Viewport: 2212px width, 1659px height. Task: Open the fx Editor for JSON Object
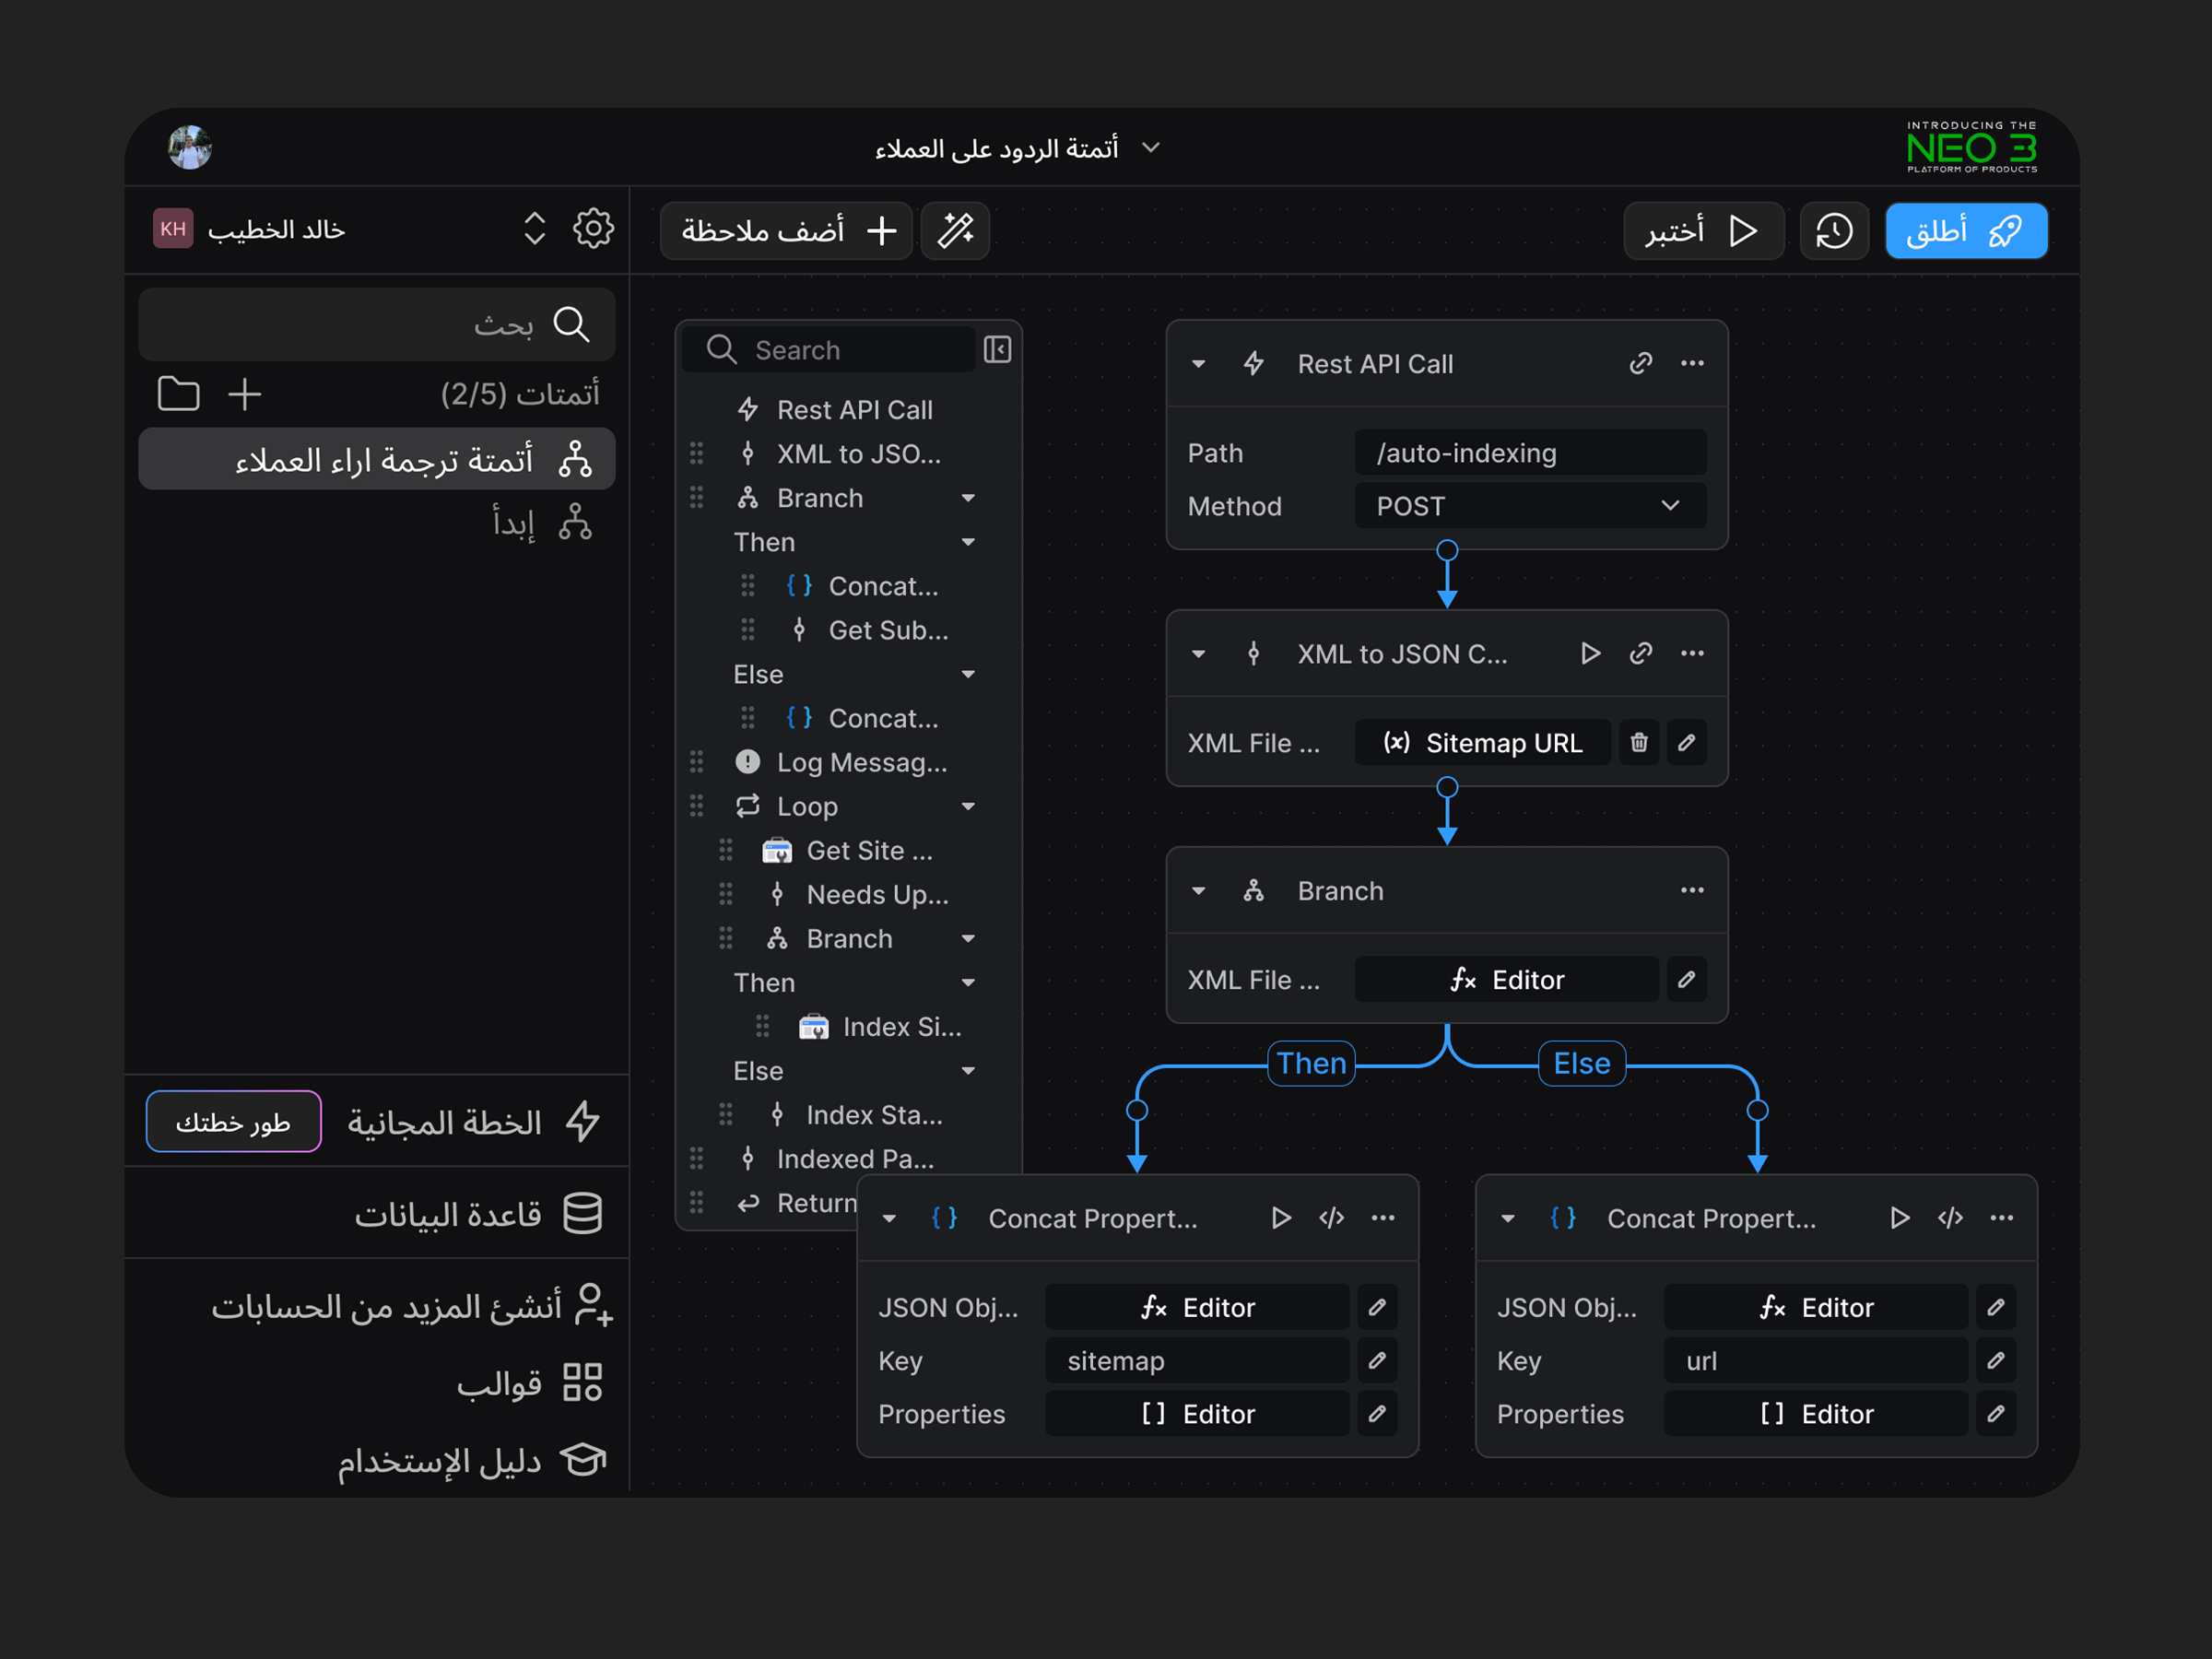pyautogui.click(x=1197, y=1307)
